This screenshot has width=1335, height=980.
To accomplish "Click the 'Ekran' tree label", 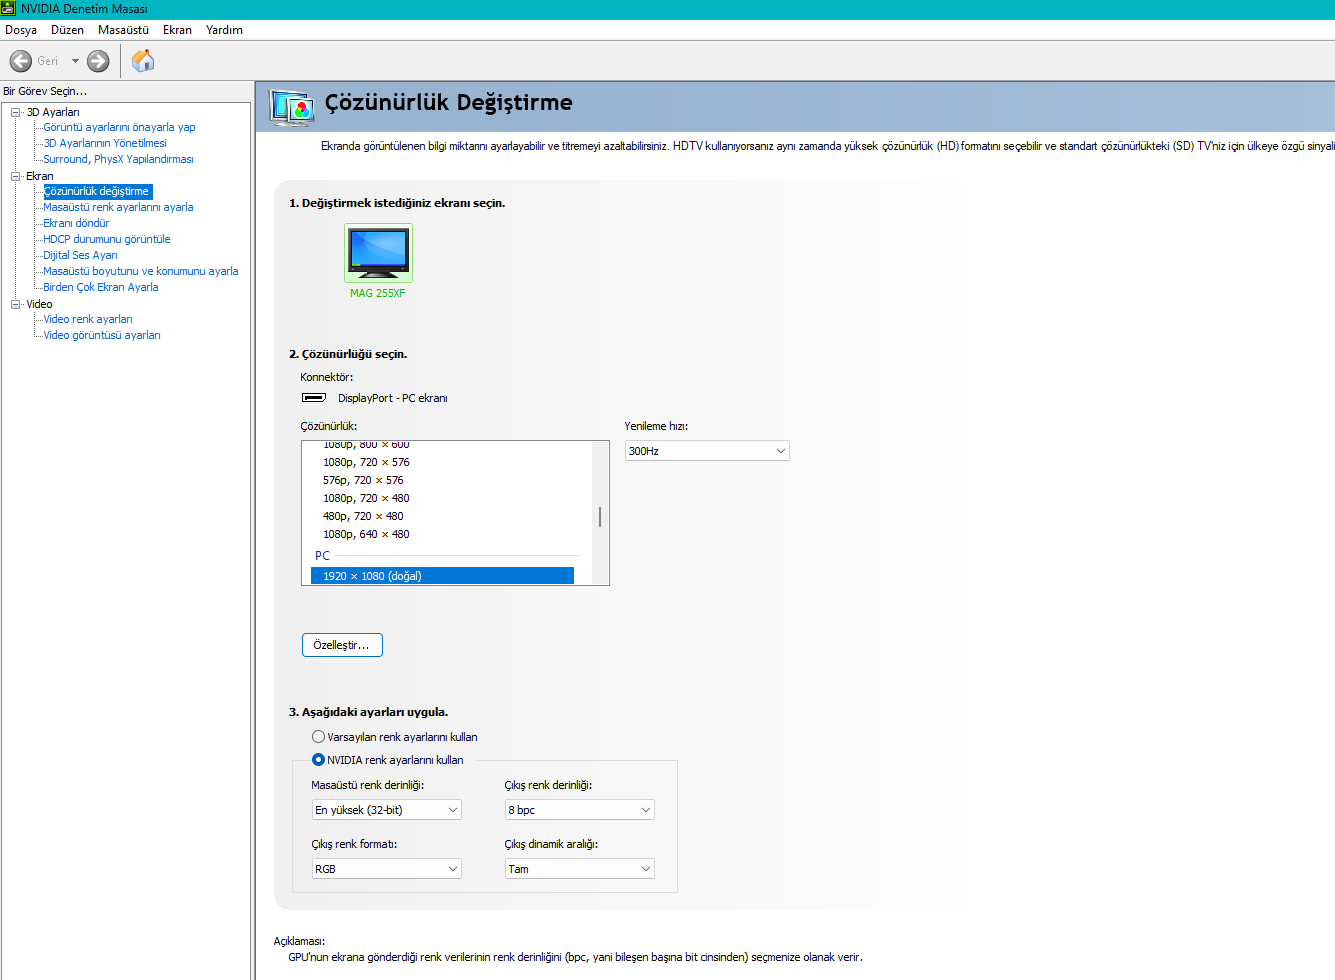I will [40, 176].
